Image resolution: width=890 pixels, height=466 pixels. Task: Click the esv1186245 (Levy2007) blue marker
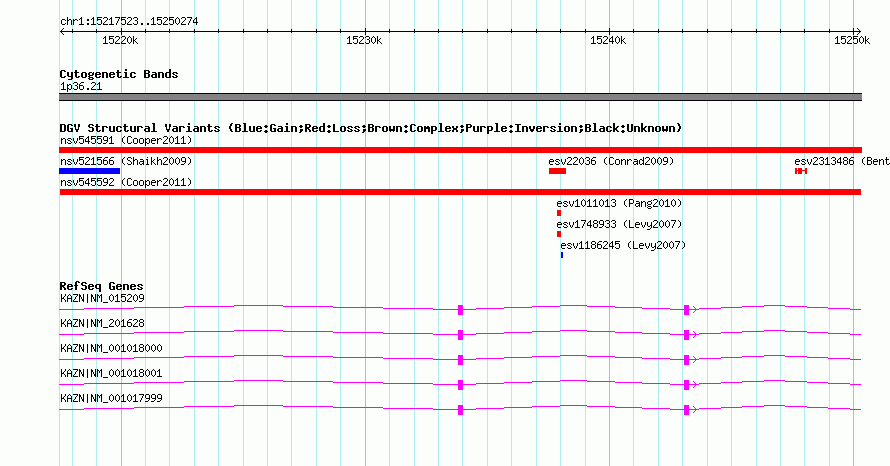click(x=562, y=255)
